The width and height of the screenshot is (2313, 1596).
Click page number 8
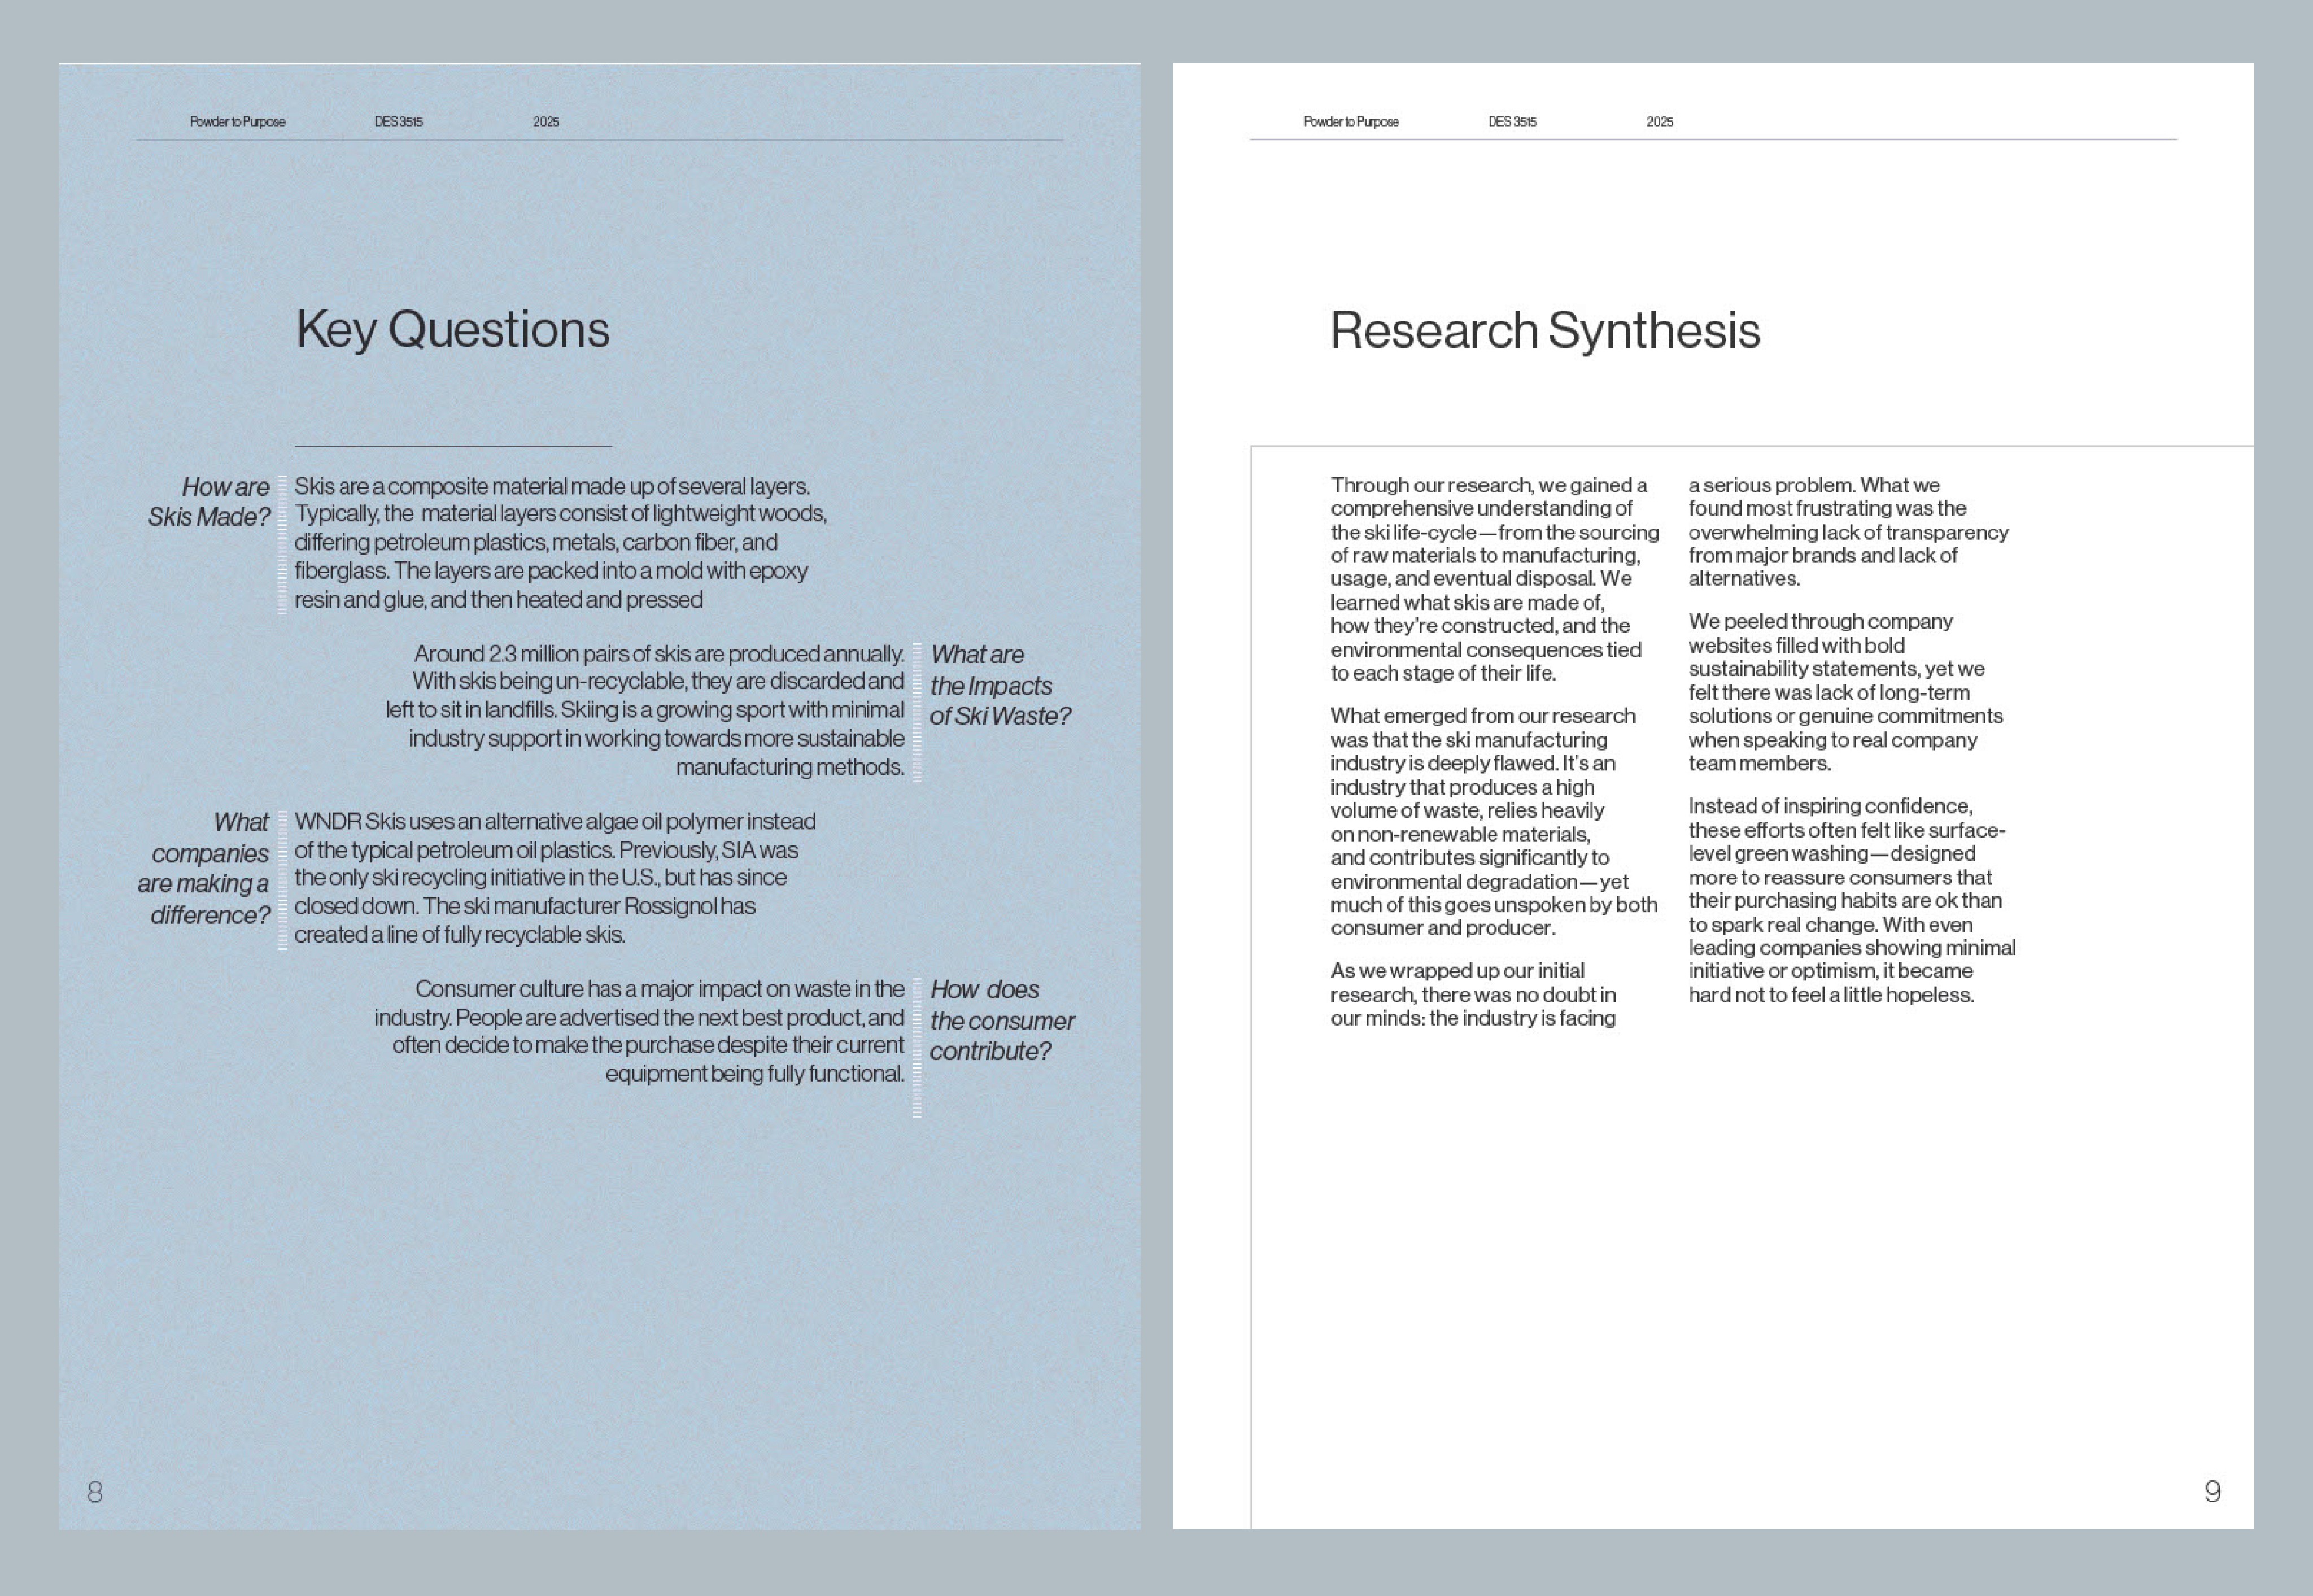click(x=95, y=1492)
